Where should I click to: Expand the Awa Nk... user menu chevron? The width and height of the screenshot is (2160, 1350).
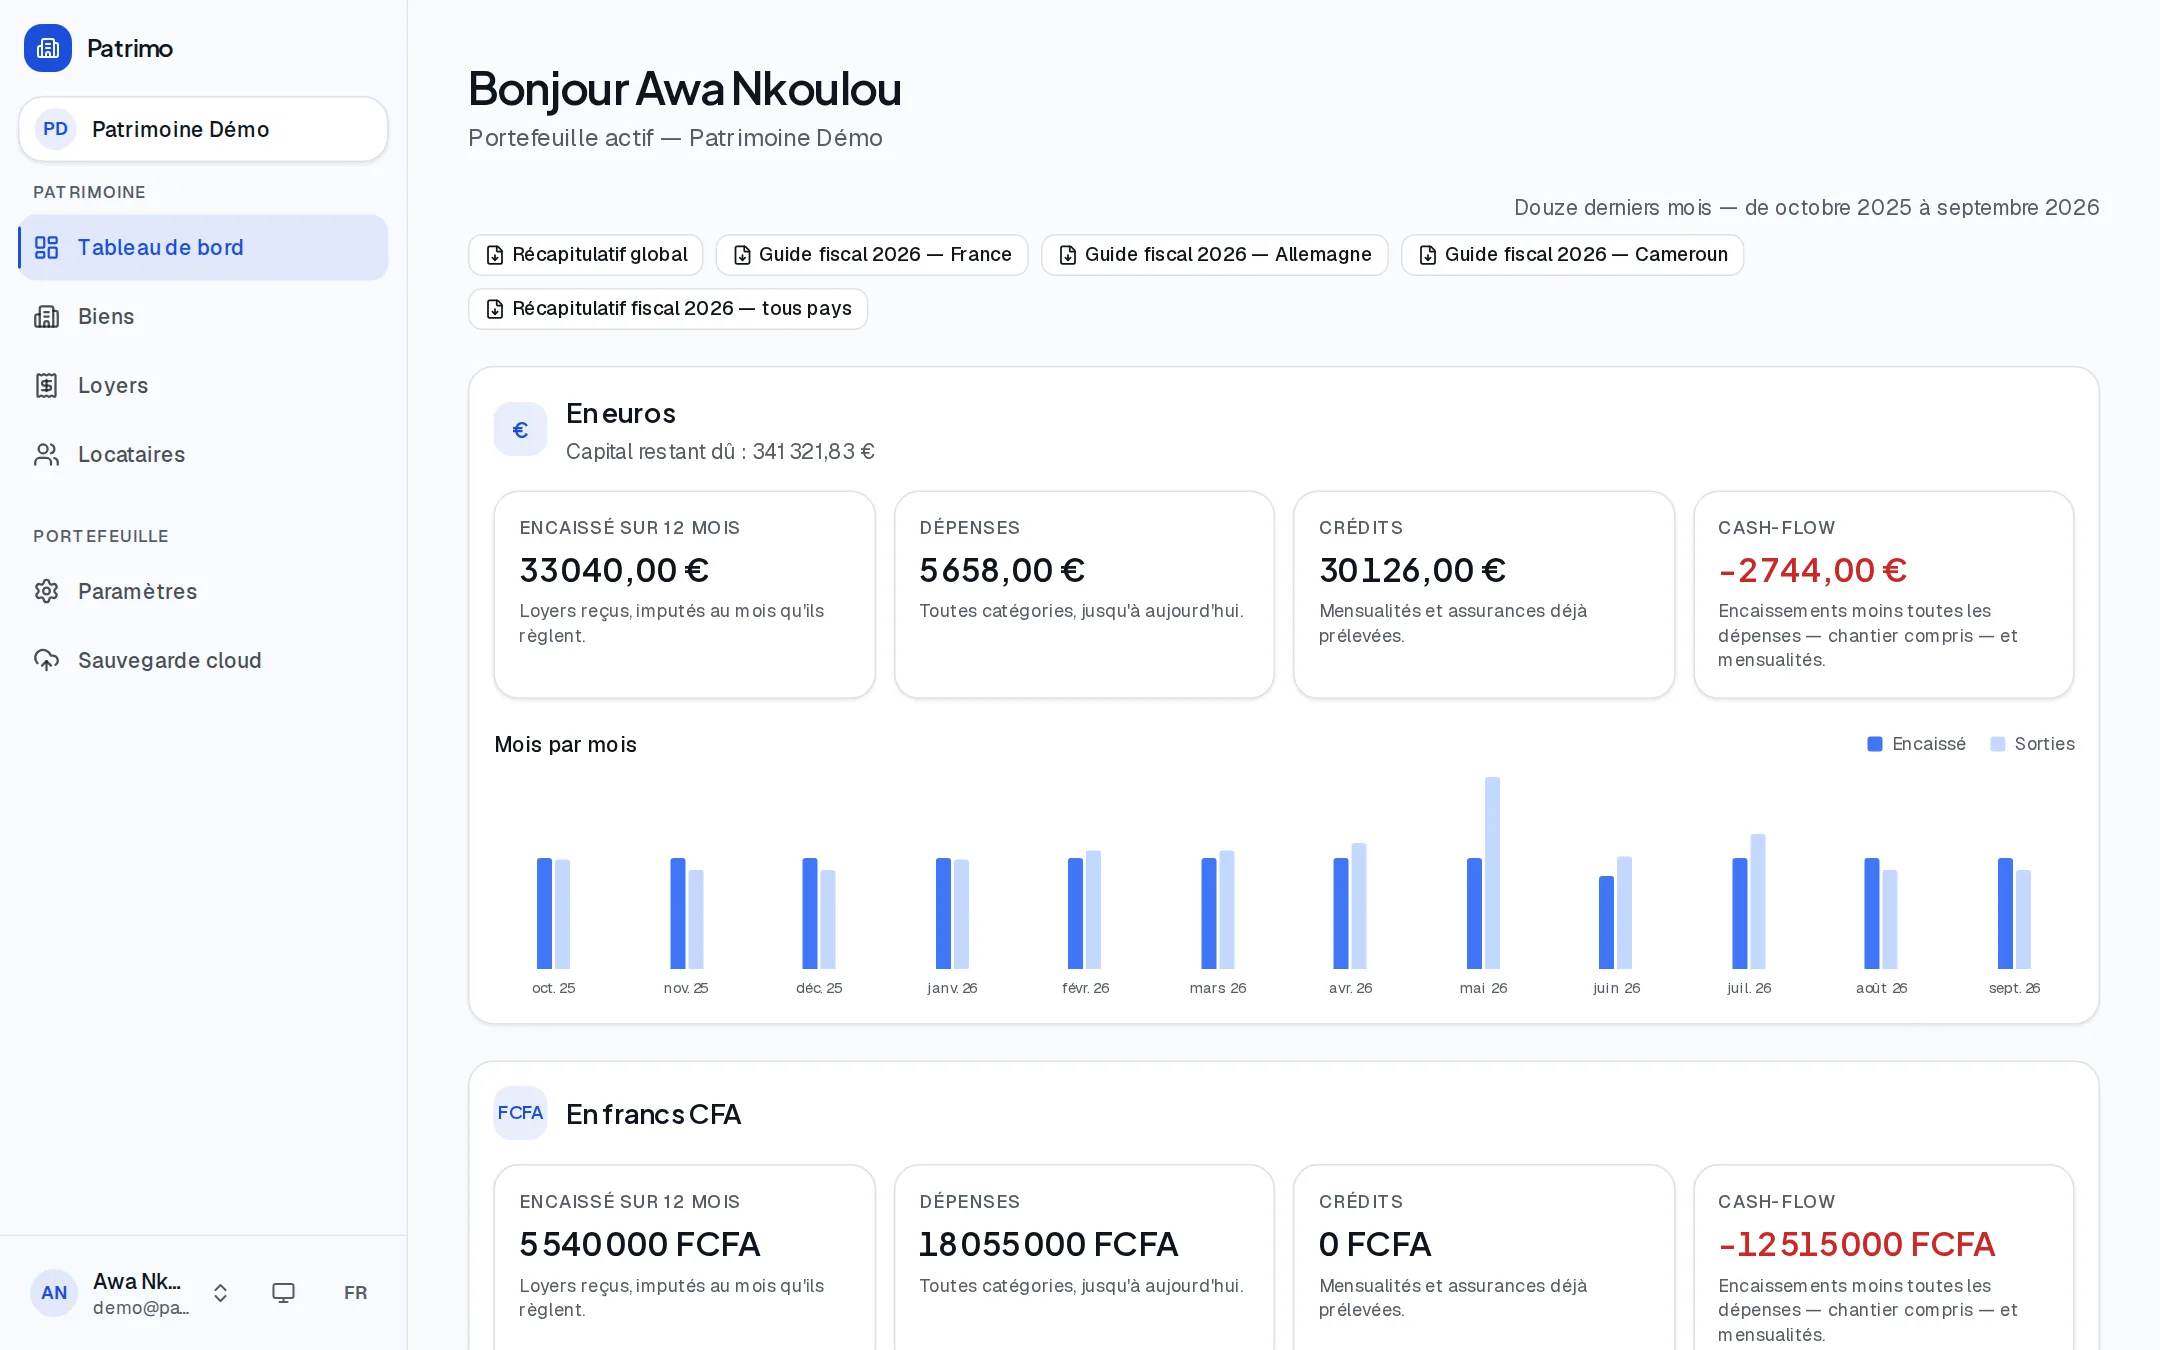pyautogui.click(x=221, y=1293)
